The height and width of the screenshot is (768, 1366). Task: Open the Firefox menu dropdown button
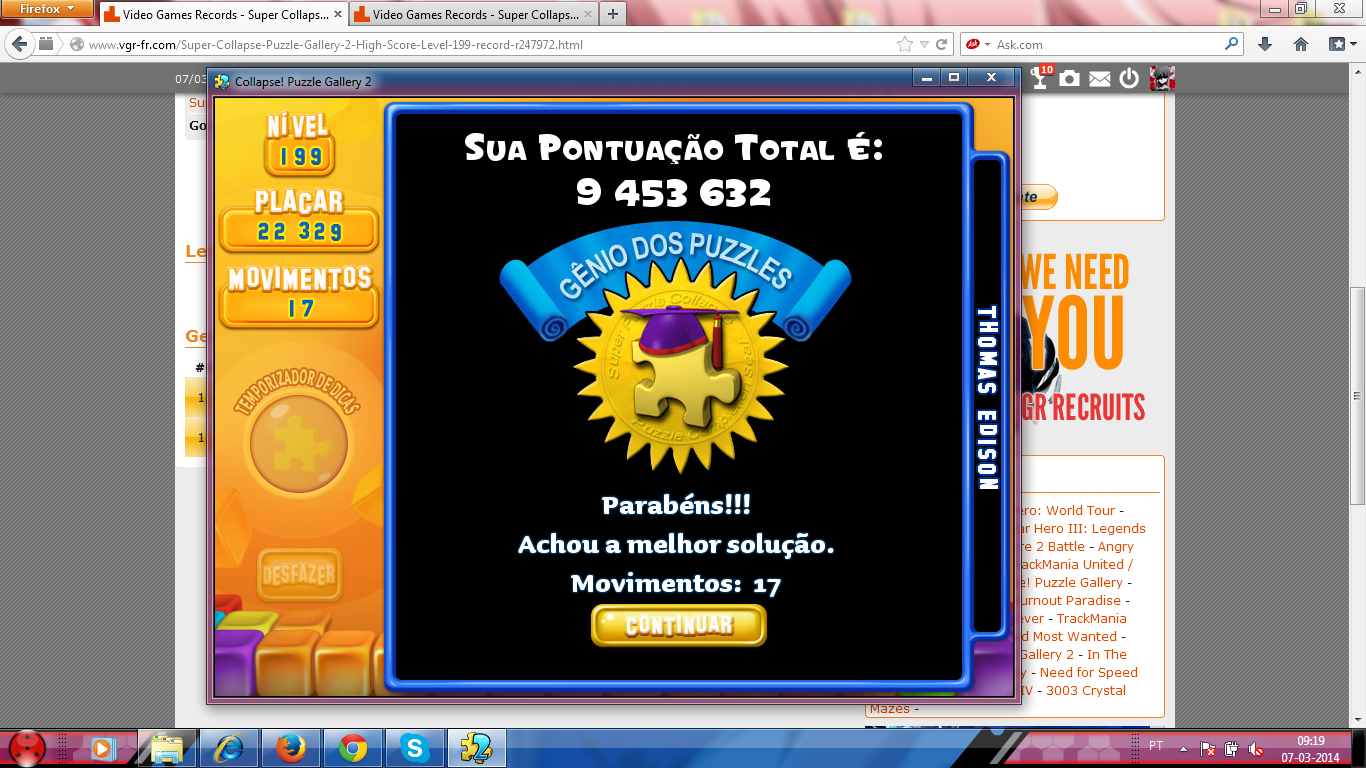pos(47,9)
